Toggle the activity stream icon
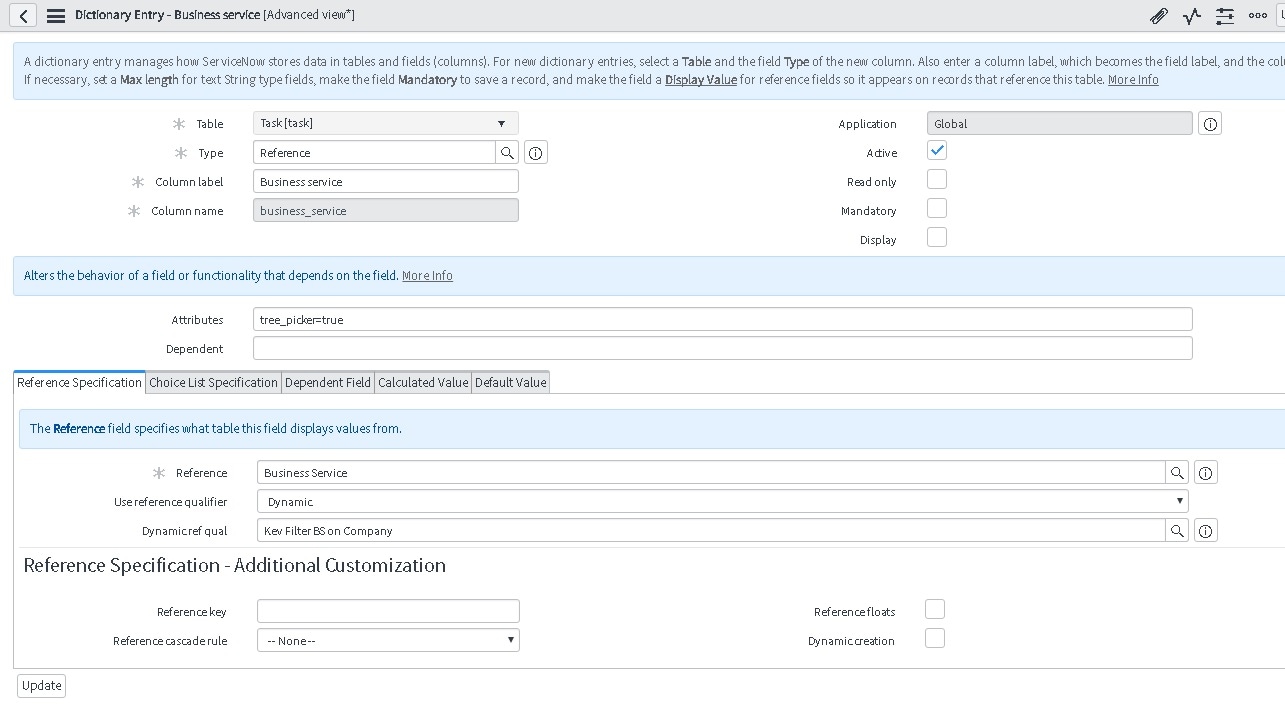Image resolution: width=1285 pixels, height=706 pixels. (x=1191, y=15)
